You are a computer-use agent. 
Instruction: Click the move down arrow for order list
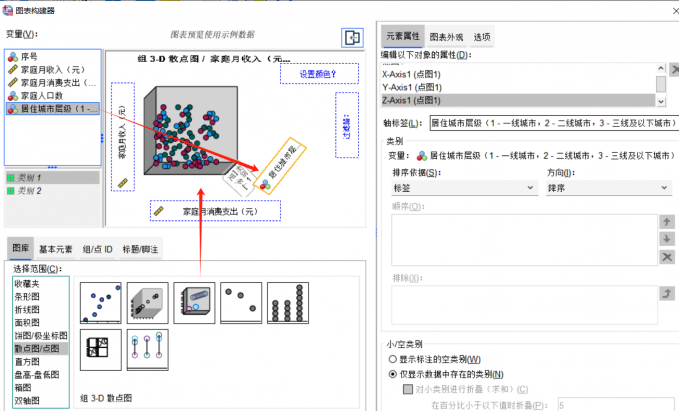point(667,239)
